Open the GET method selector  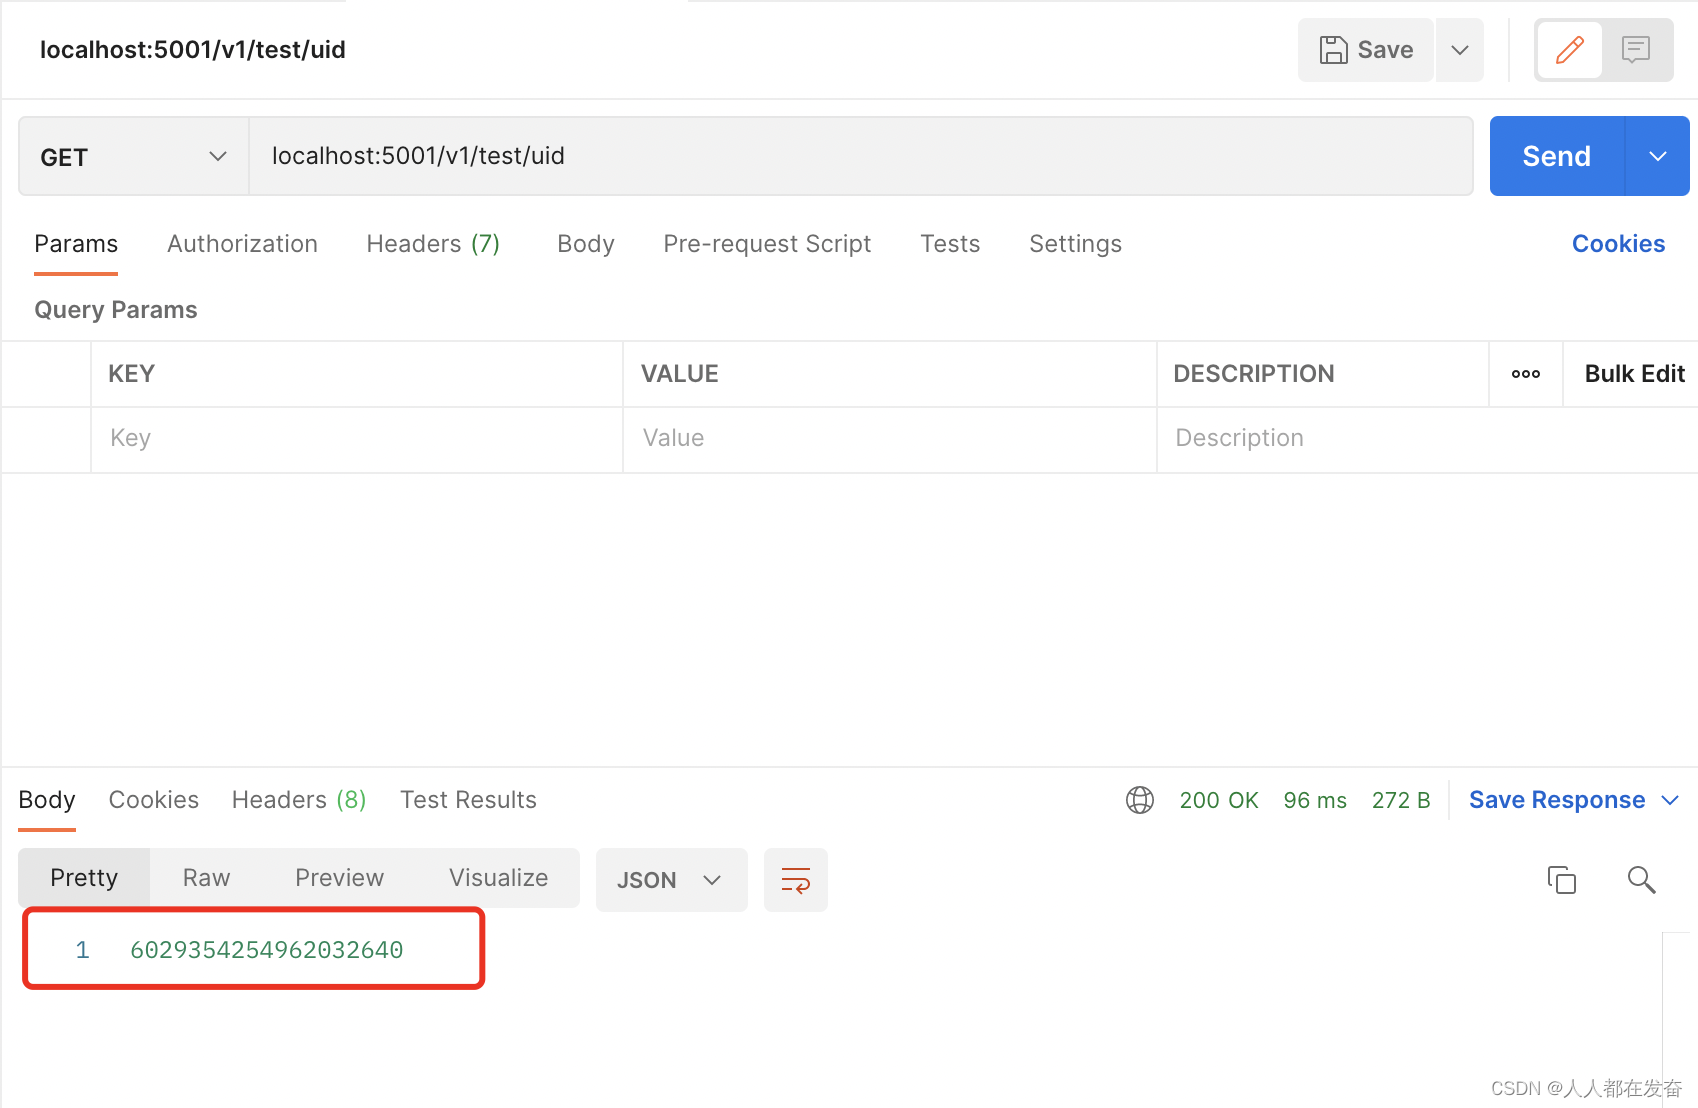coord(132,156)
